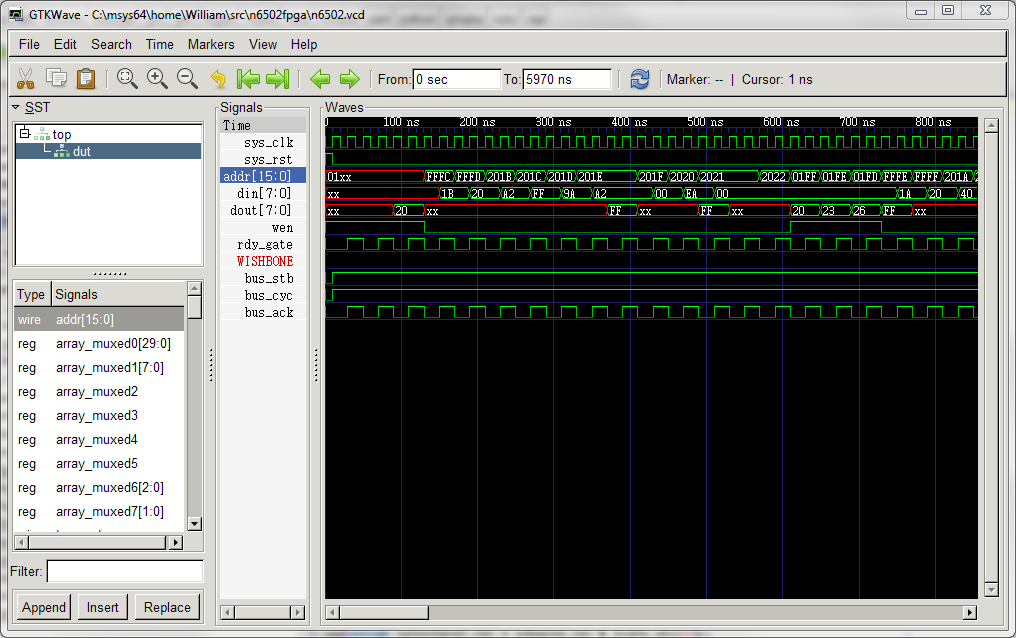Click the Filter text input field
1016x638 pixels.
124,571
